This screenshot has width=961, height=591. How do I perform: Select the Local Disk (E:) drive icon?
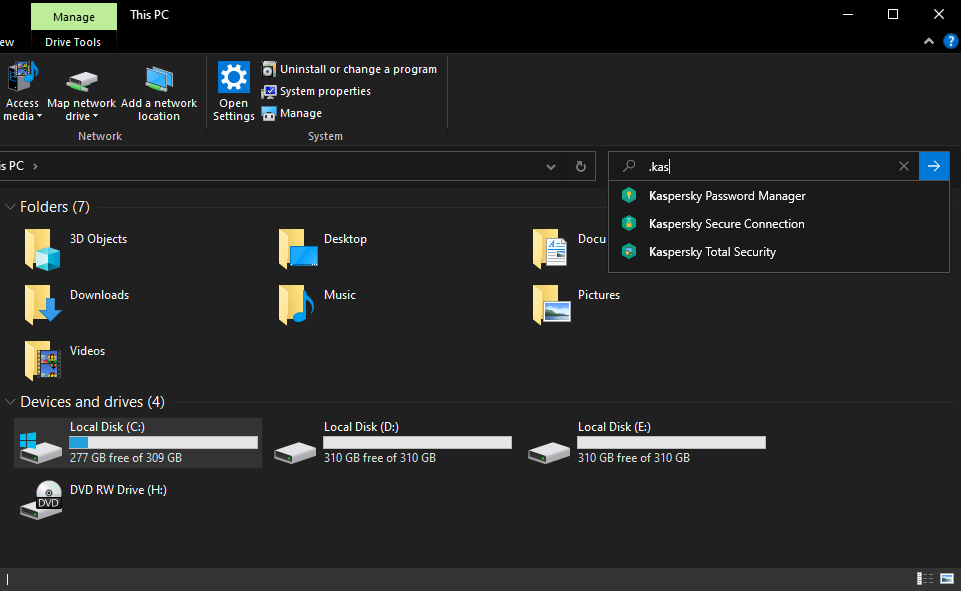pyautogui.click(x=549, y=453)
